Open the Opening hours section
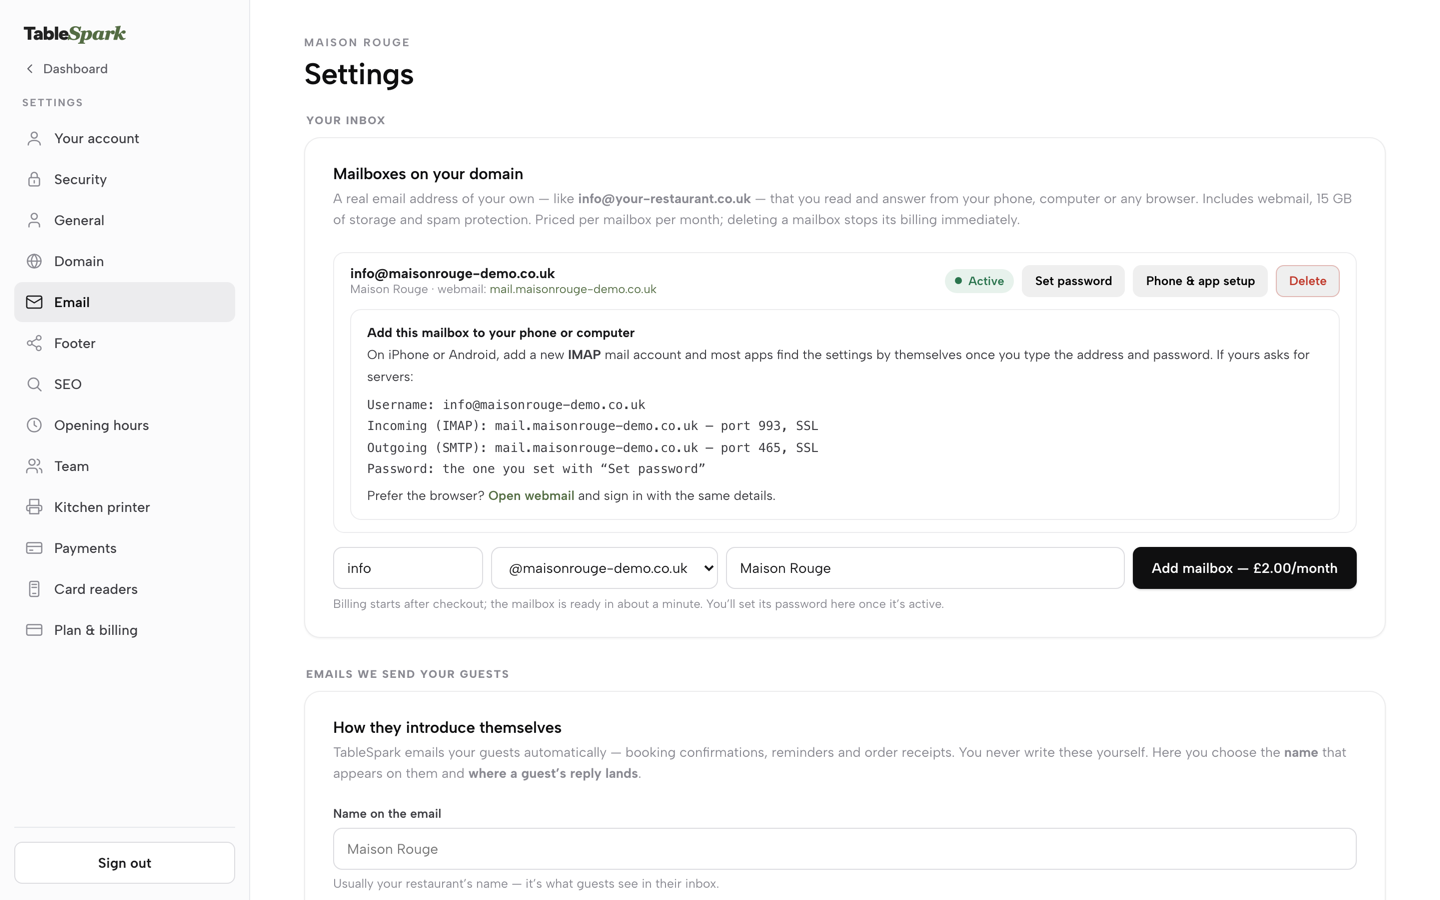1440x900 pixels. [124, 425]
